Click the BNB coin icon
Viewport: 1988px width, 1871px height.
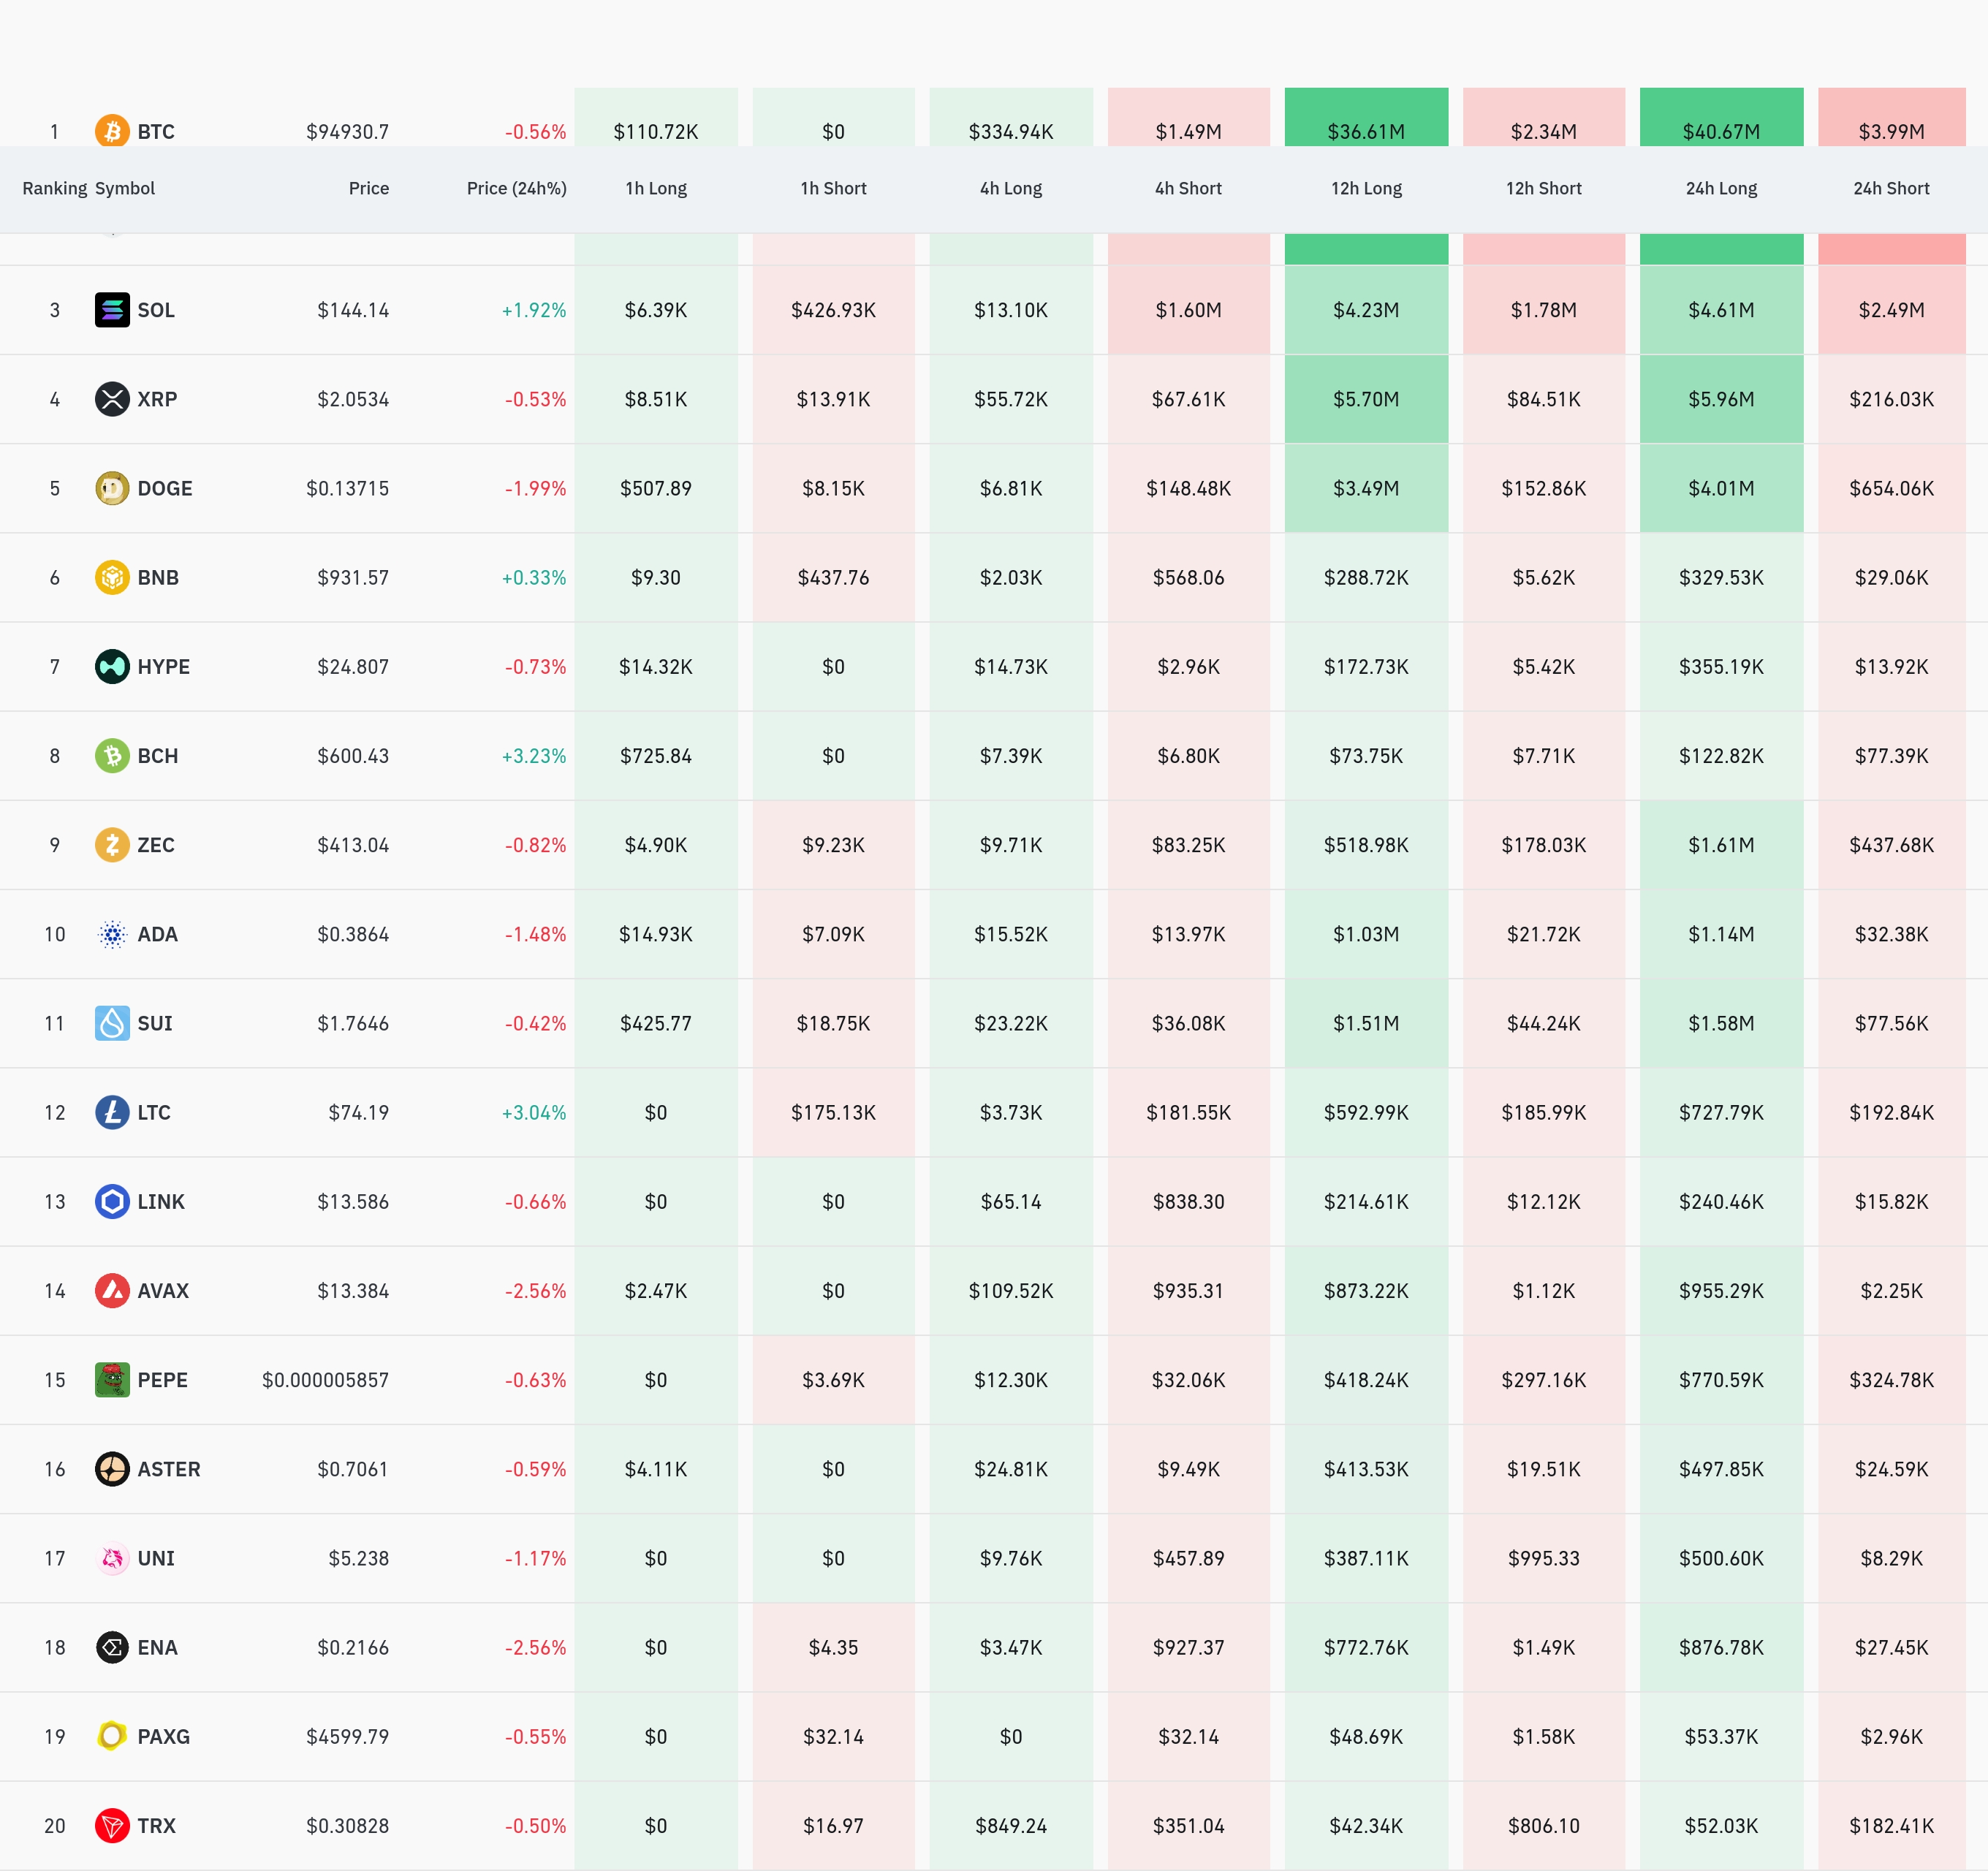tap(112, 577)
